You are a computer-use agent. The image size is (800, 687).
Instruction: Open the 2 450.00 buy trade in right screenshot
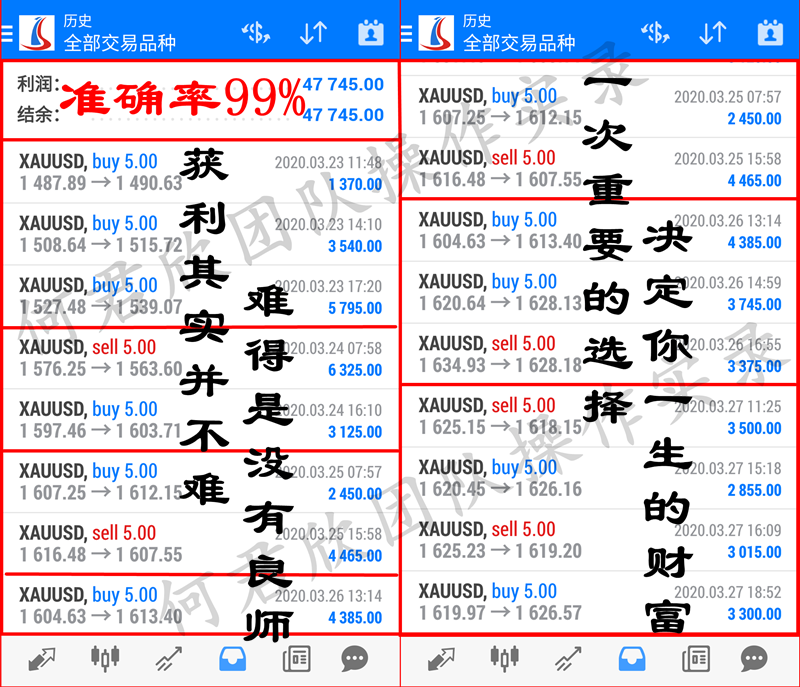[x=599, y=107]
